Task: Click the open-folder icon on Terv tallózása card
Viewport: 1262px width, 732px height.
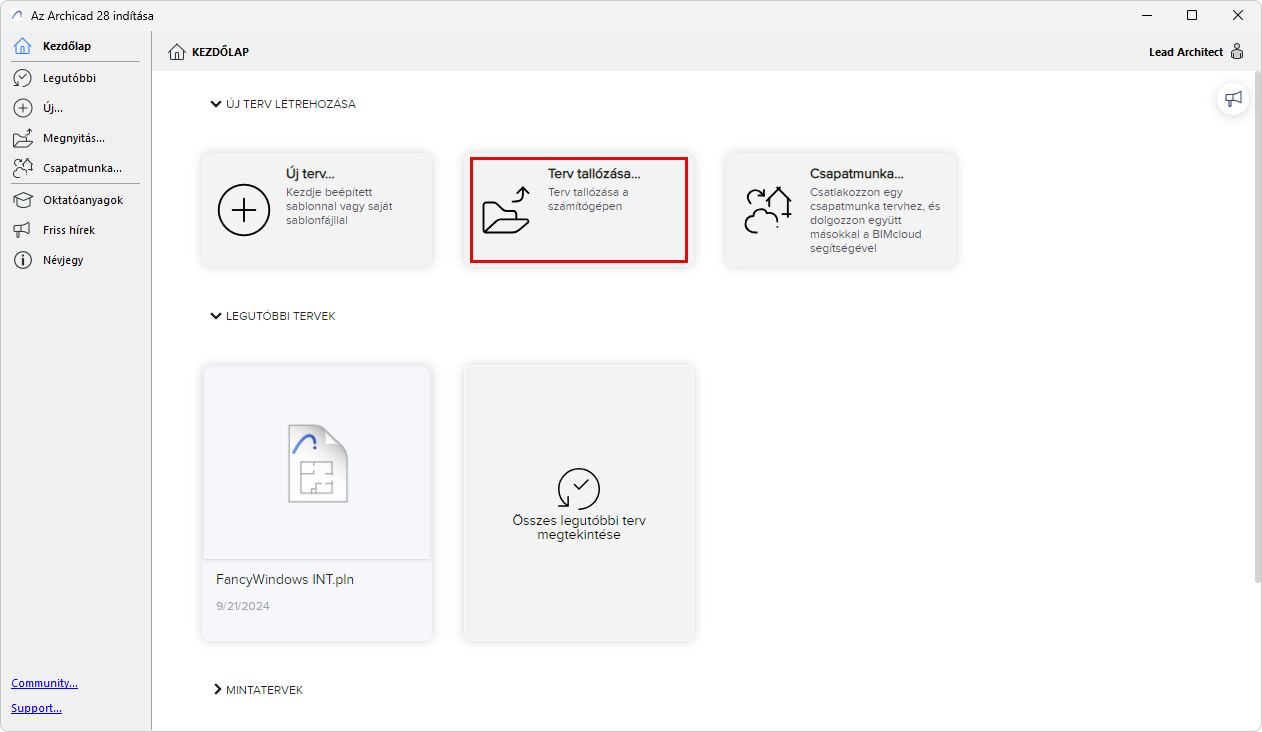Action: pos(506,210)
